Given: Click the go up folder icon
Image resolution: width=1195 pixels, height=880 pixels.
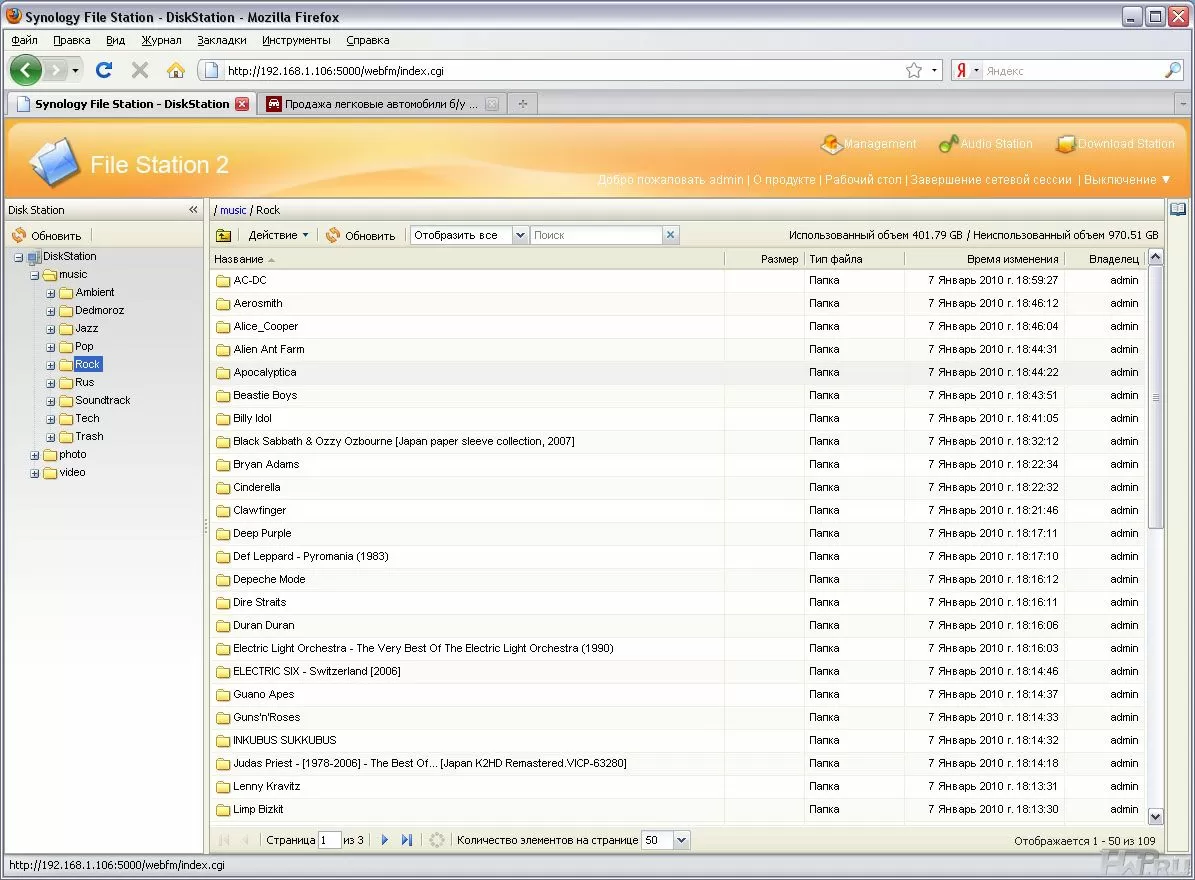Looking at the screenshot, I should (223, 236).
